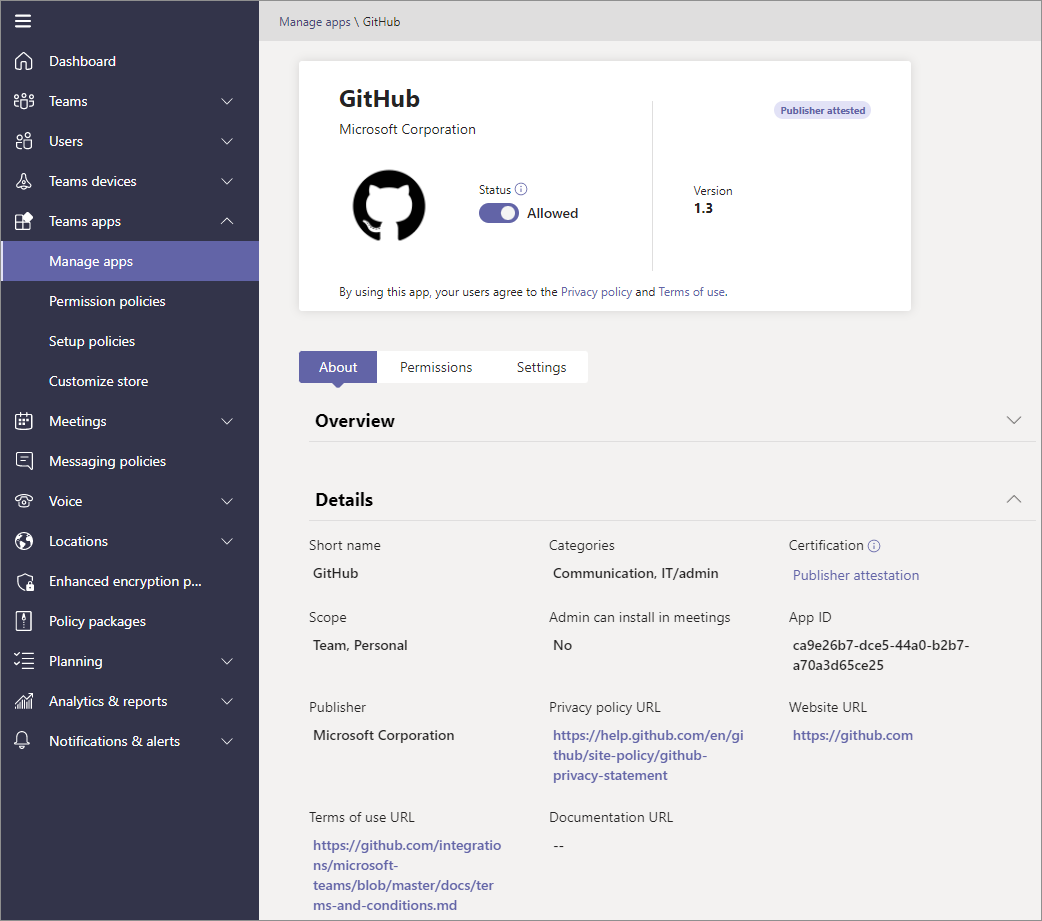Click the Microsoft Corporation publisher value in Details
The image size is (1042, 921).
(383, 735)
